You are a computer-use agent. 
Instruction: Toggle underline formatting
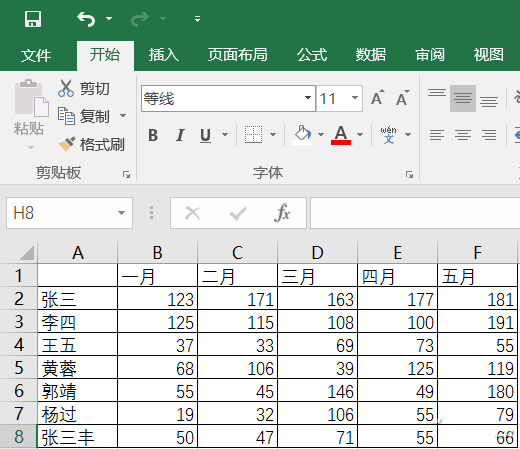point(206,135)
